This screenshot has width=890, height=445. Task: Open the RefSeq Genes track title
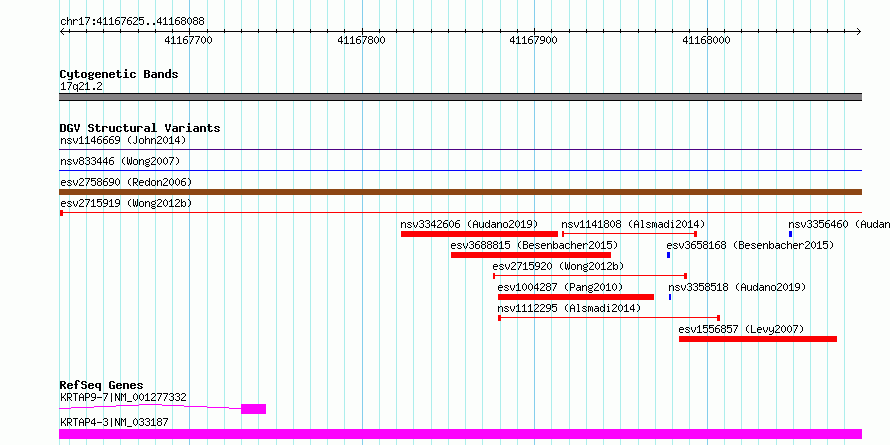(x=101, y=386)
